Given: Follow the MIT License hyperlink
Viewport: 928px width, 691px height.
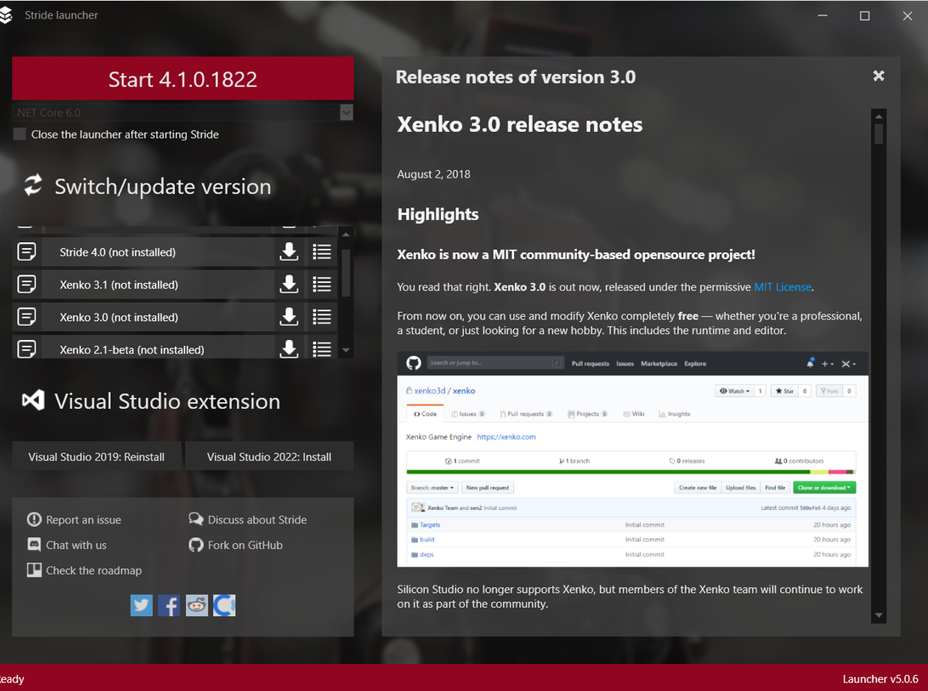Looking at the screenshot, I should click(x=782, y=287).
